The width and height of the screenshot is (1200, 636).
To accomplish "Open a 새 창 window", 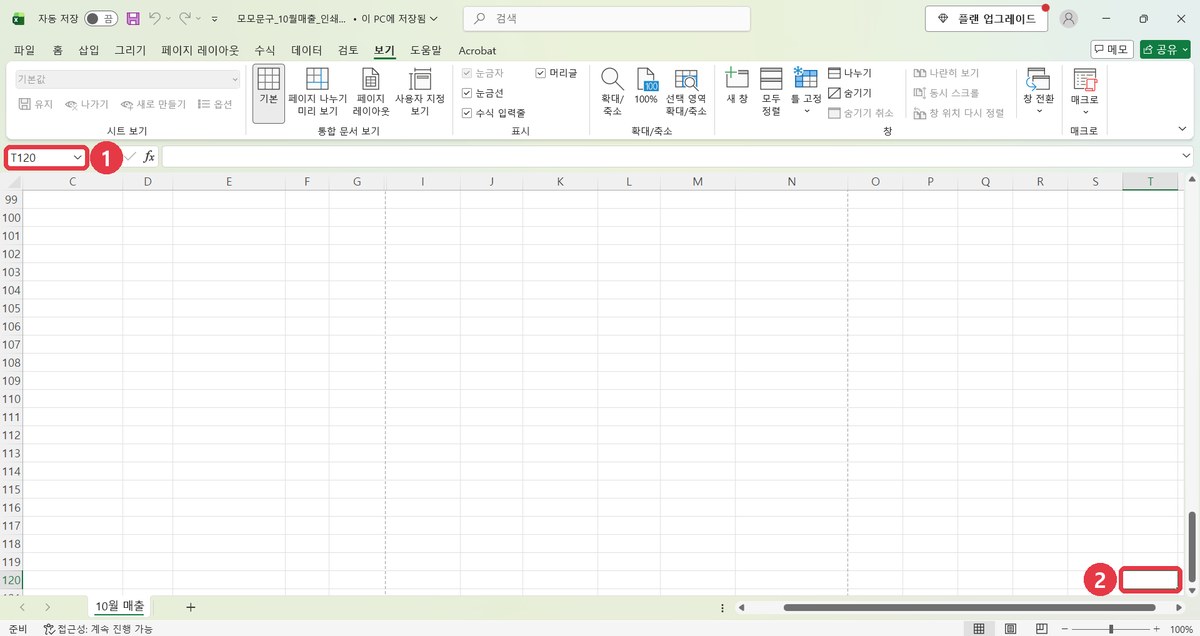I will [737, 87].
